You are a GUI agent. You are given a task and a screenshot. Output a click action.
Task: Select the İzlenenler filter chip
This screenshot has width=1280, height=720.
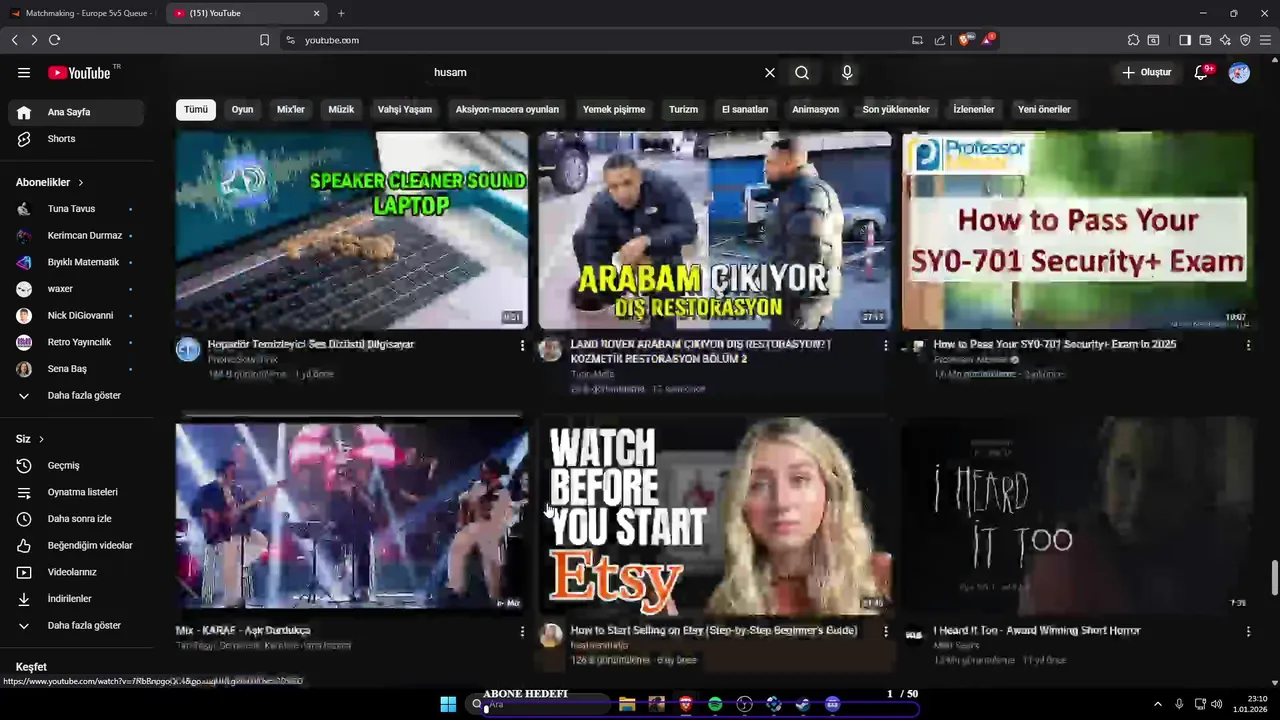pos(974,109)
